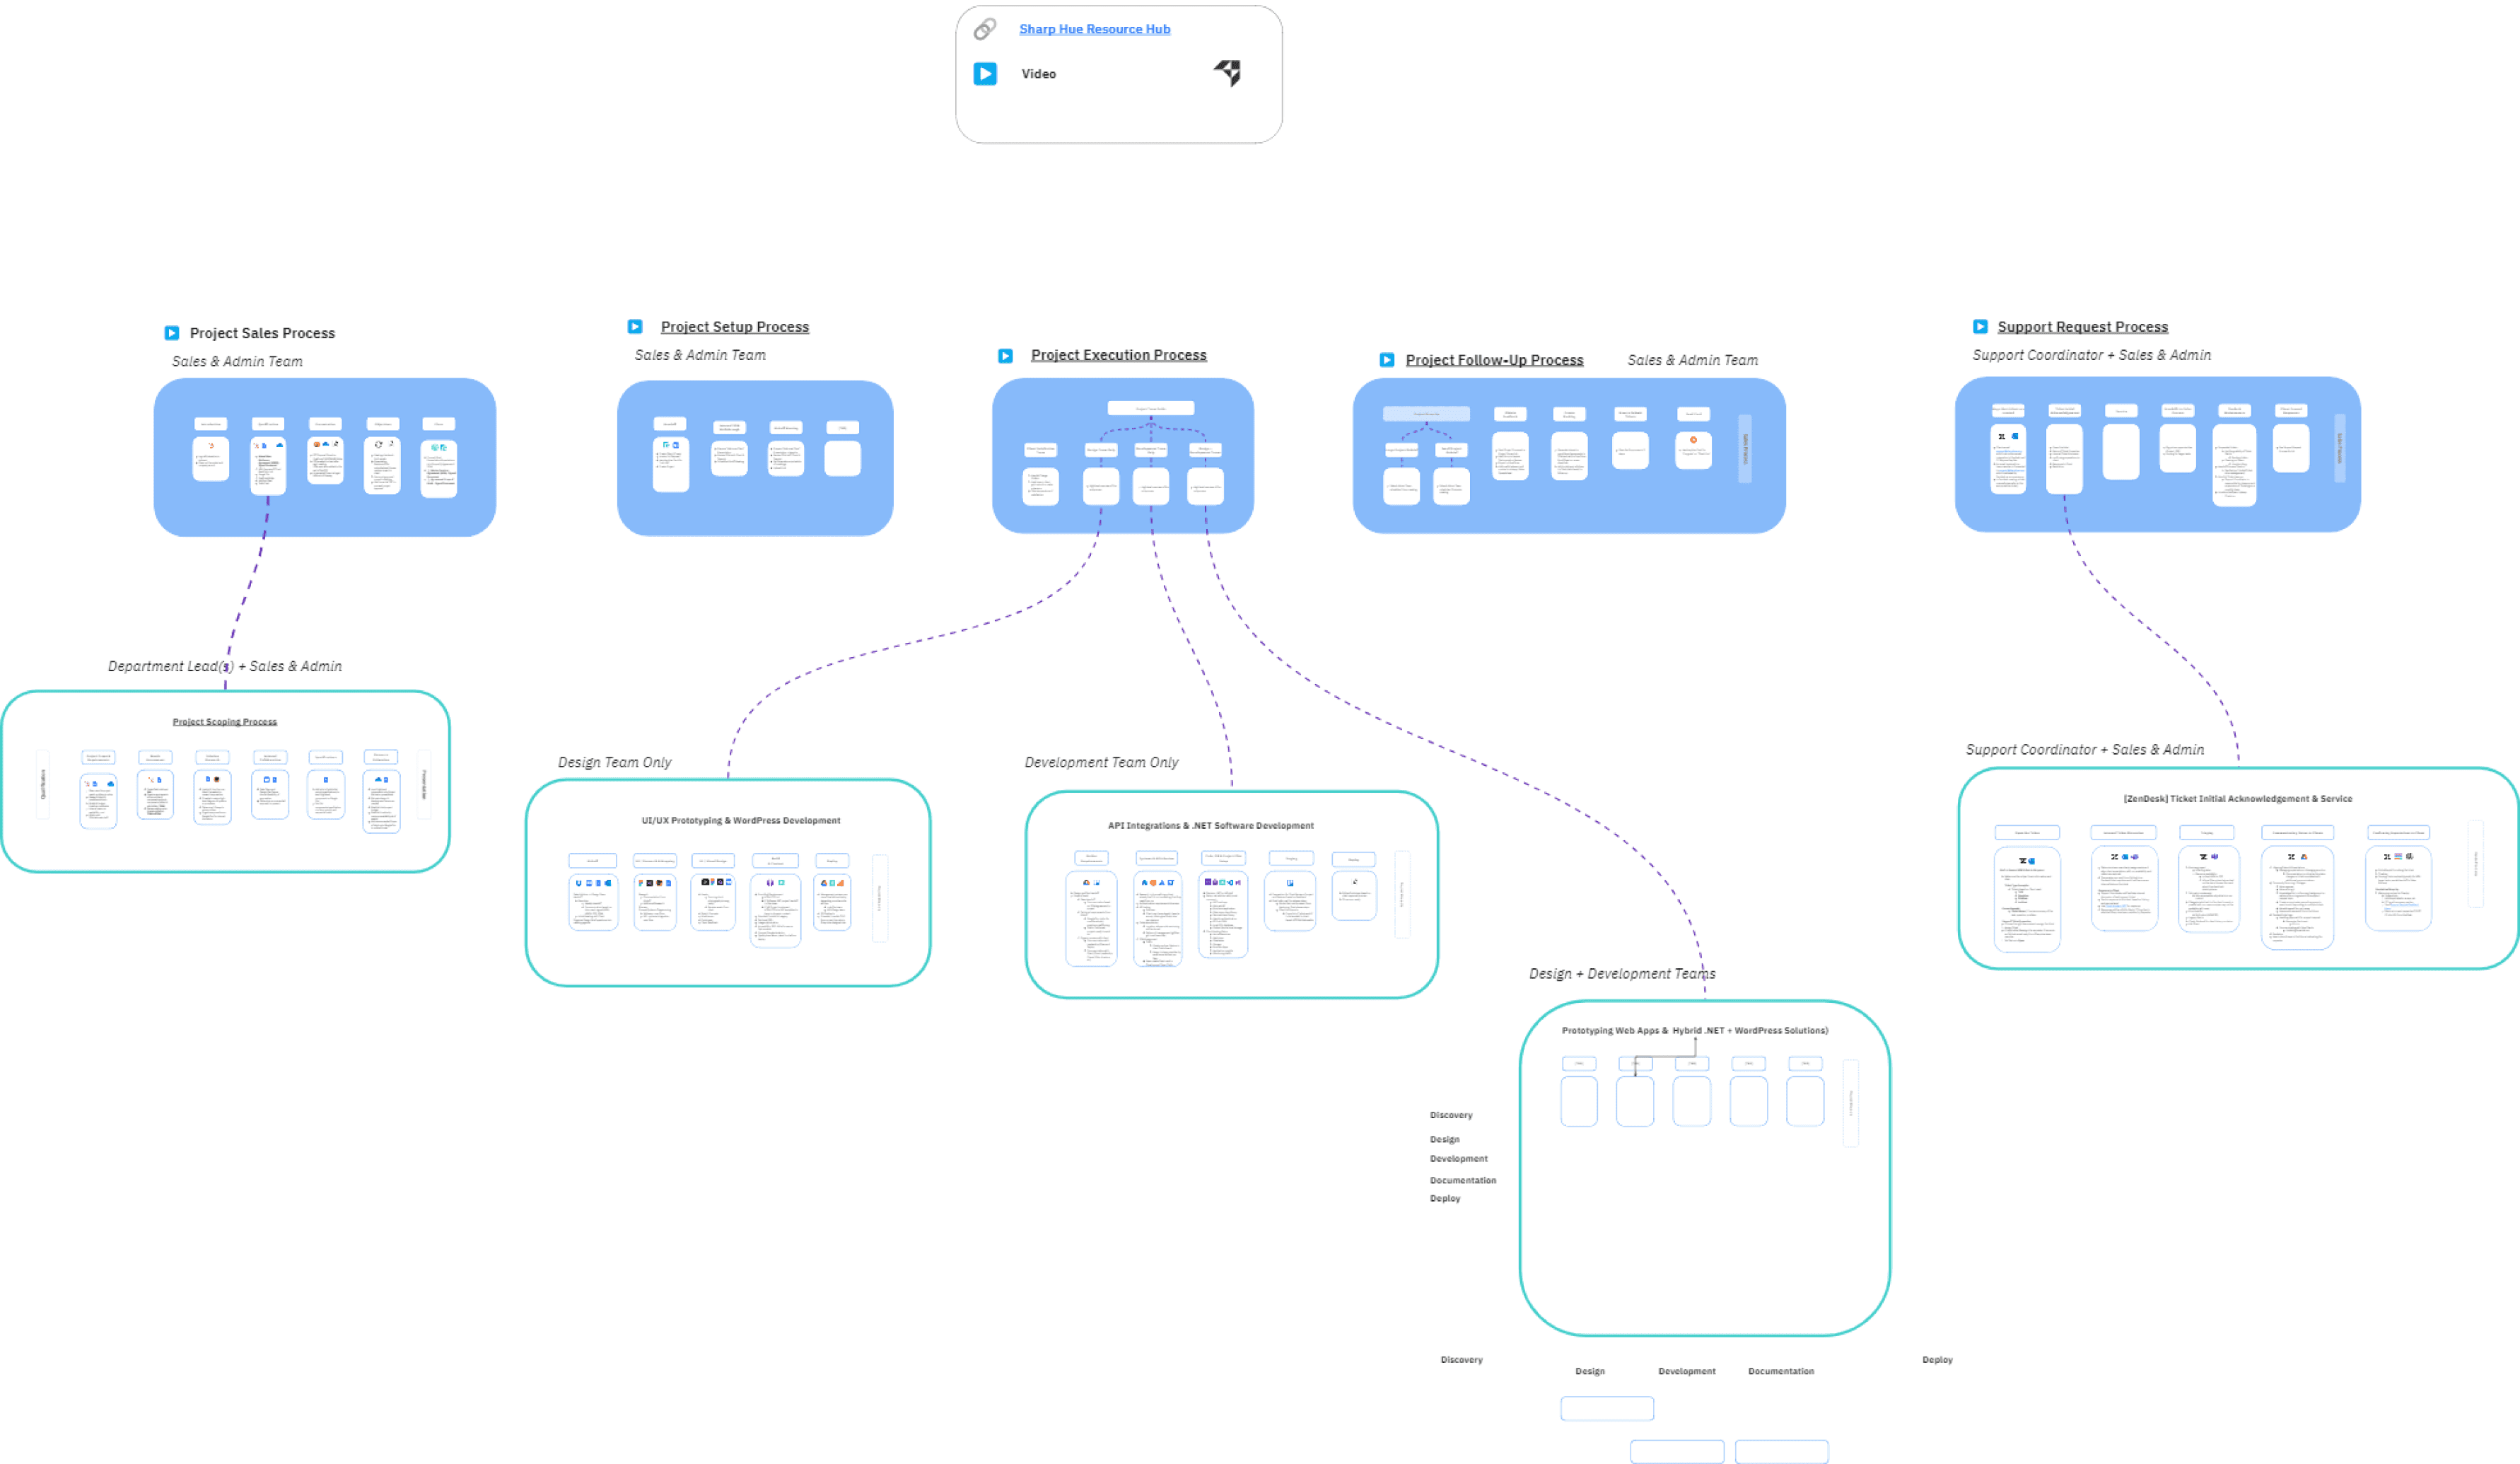Click the play icon next to Video
This screenshot has height=1464, width=2520.
coord(985,74)
